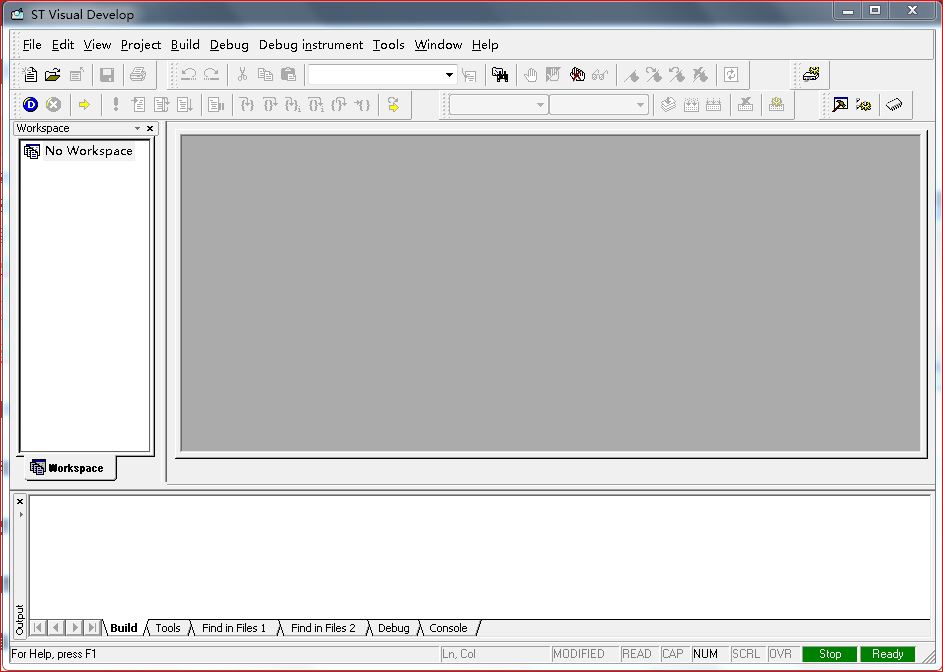This screenshot has height=672, width=943.
Task: Switch to the Find in Files 1 tab
Action: click(234, 628)
